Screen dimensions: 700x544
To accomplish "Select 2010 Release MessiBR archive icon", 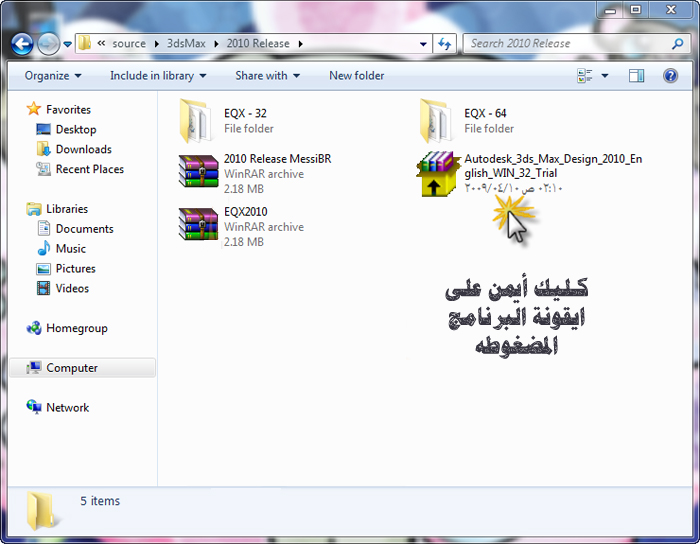I will click(x=198, y=170).
